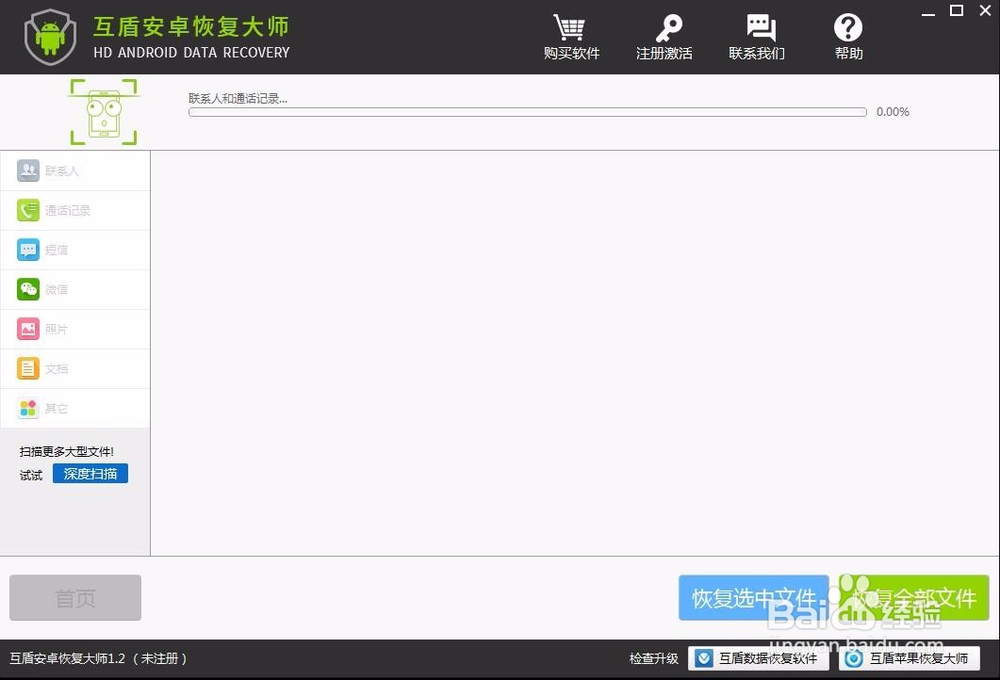1000x680 pixels.
Task: Select the 联系人 contacts category icon
Action: (28, 170)
